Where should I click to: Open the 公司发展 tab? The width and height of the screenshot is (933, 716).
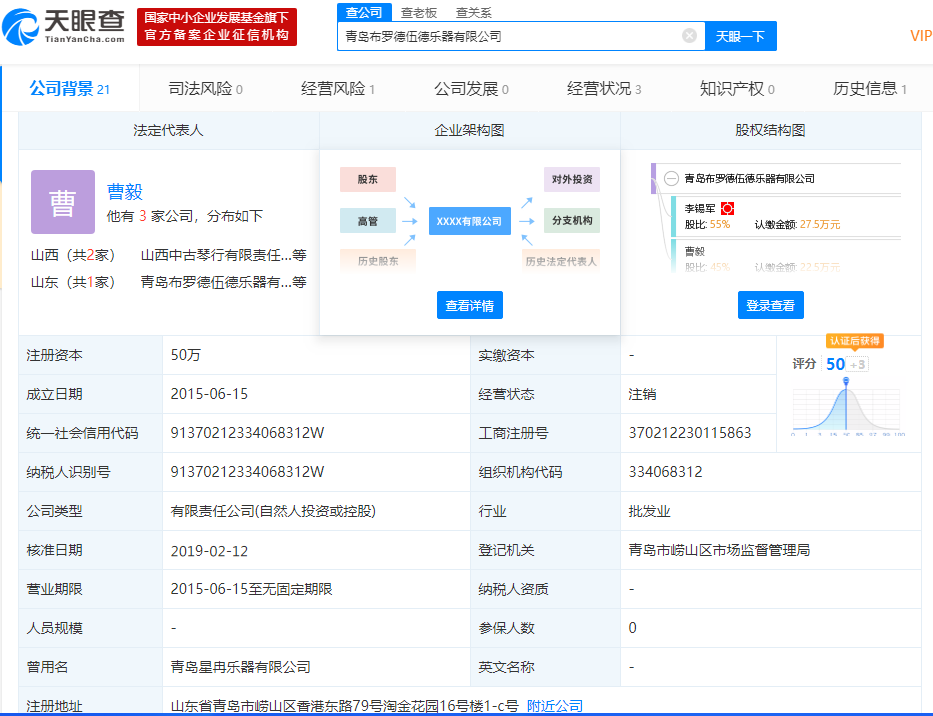(471, 89)
